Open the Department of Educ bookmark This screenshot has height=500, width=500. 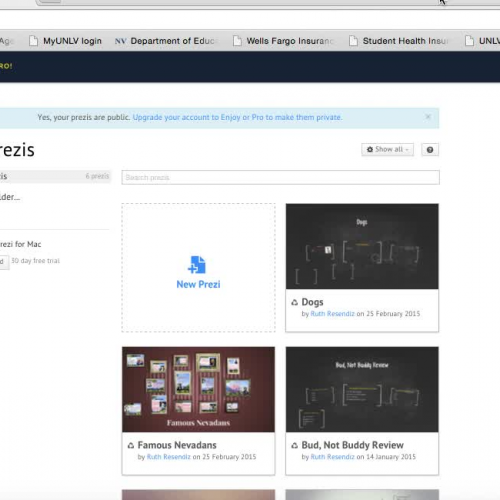(x=165, y=41)
